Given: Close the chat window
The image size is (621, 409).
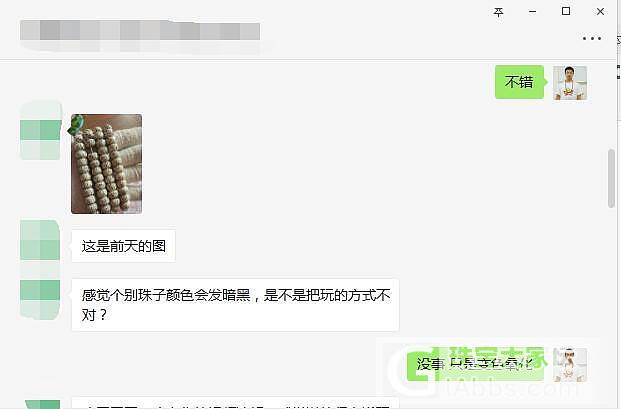Looking at the screenshot, I should click(600, 12).
